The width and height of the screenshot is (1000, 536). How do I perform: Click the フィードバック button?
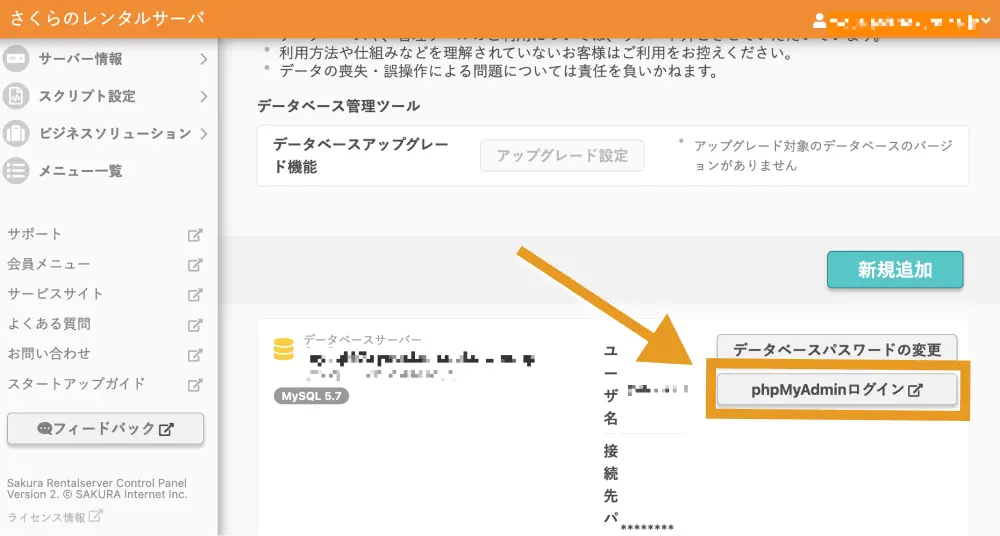tap(105, 428)
